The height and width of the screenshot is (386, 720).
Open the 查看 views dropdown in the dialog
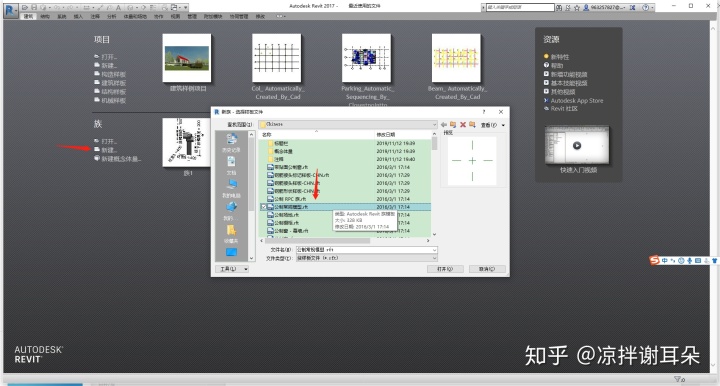[x=493, y=125]
